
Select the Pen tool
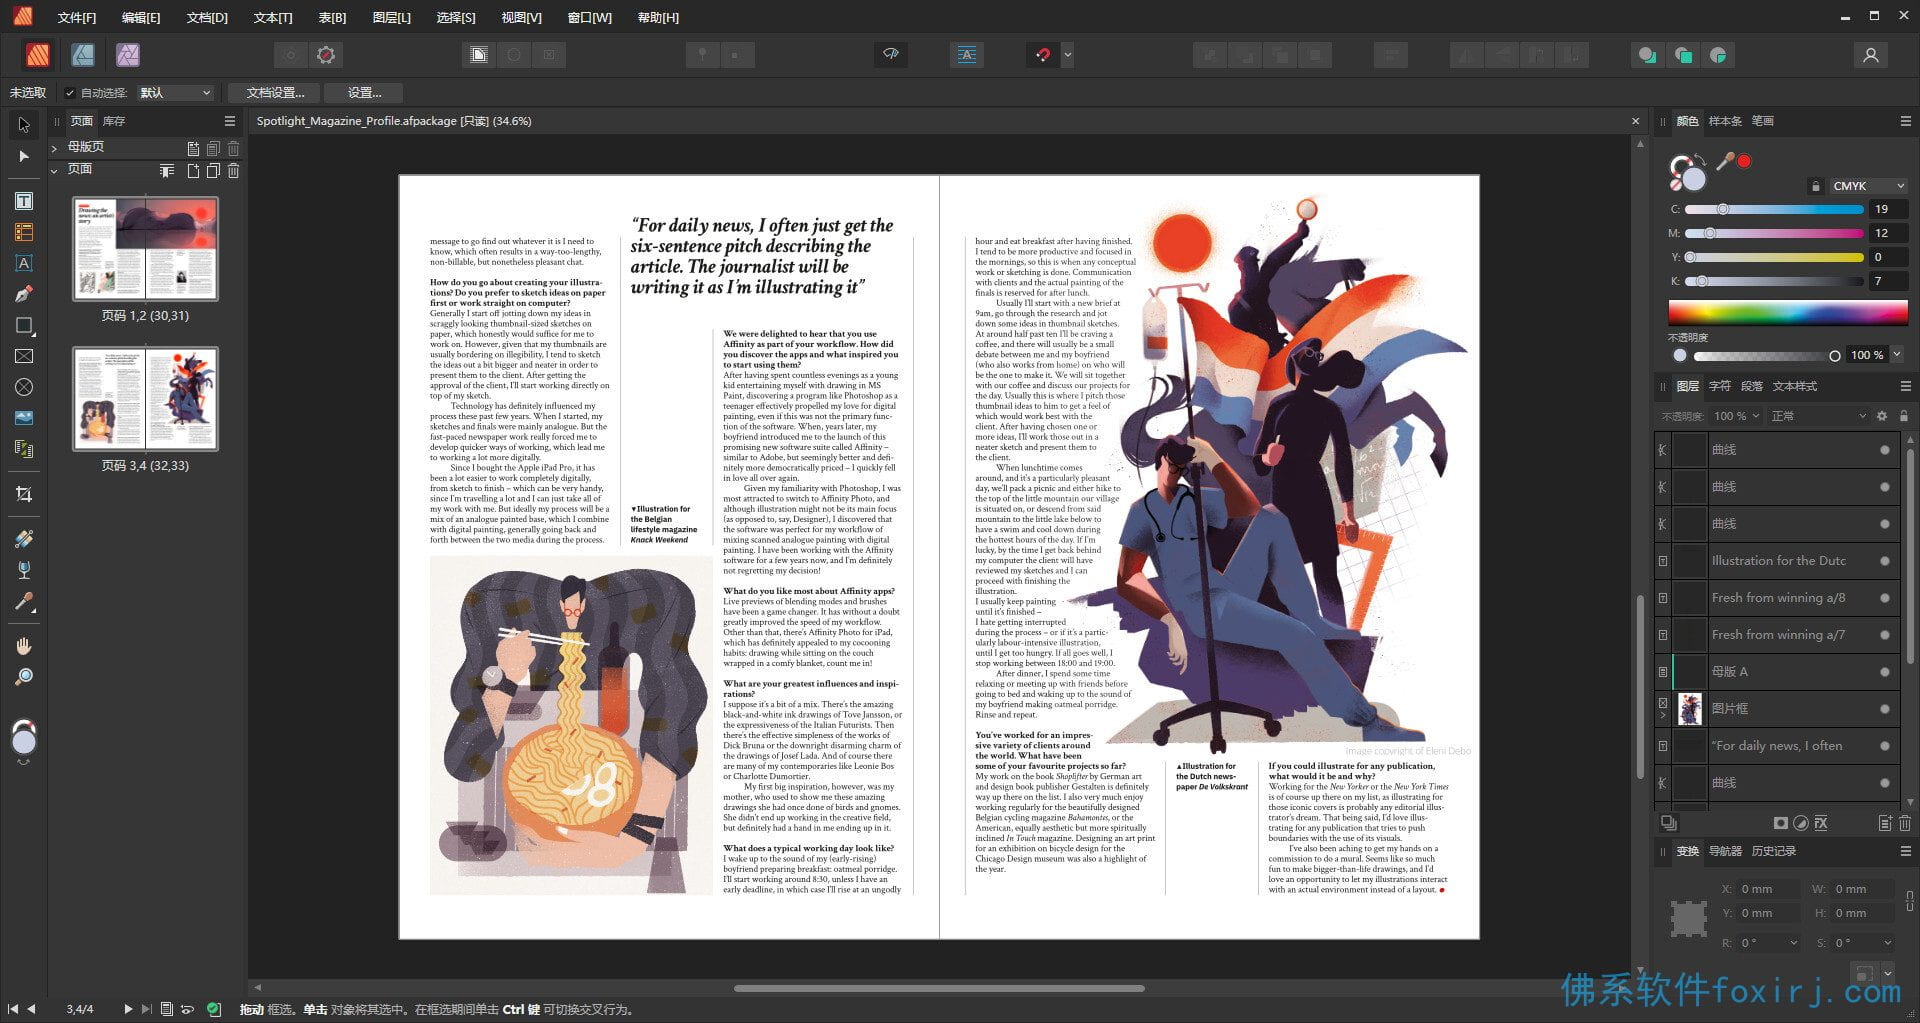pyautogui.click(x=24, y=294)
